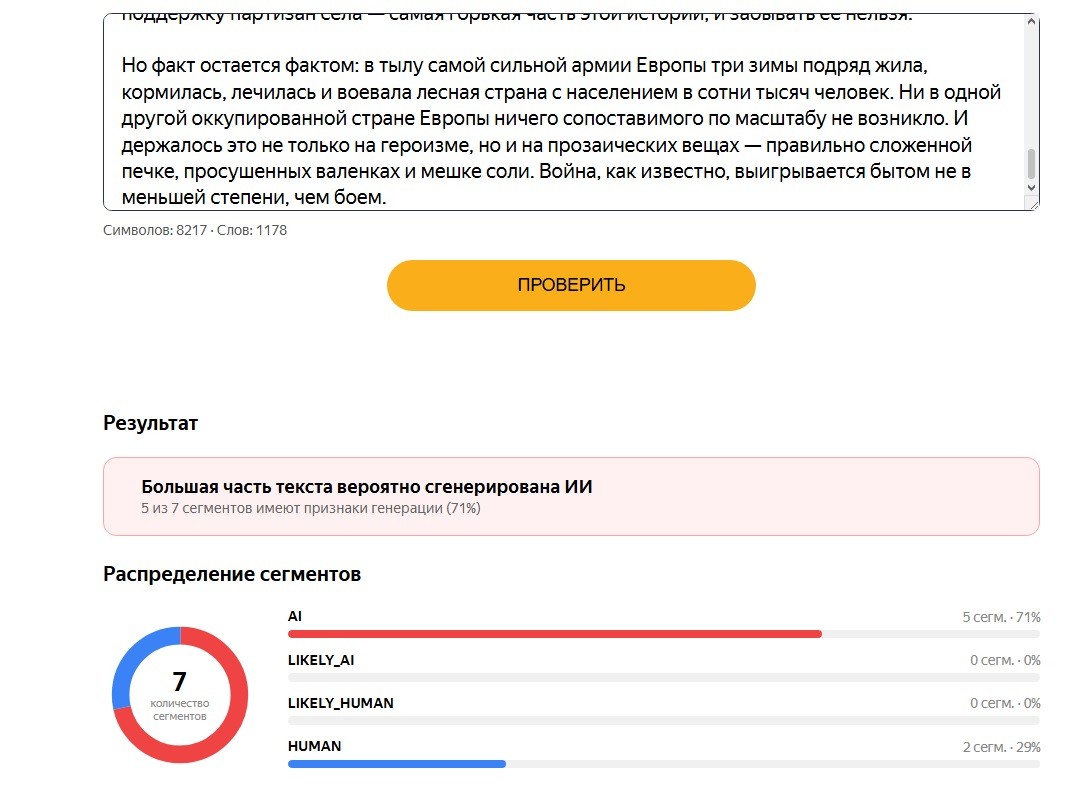Click the '5 сегм. · 71%' value
The width and height of the screenshot is (1089, 791).
tap(1001, 617)
